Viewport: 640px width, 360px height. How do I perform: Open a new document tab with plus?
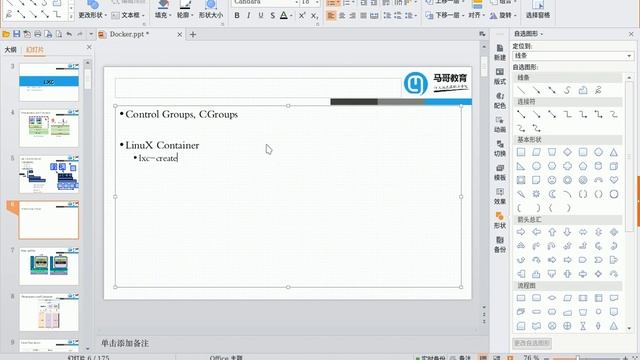[193, 35]
